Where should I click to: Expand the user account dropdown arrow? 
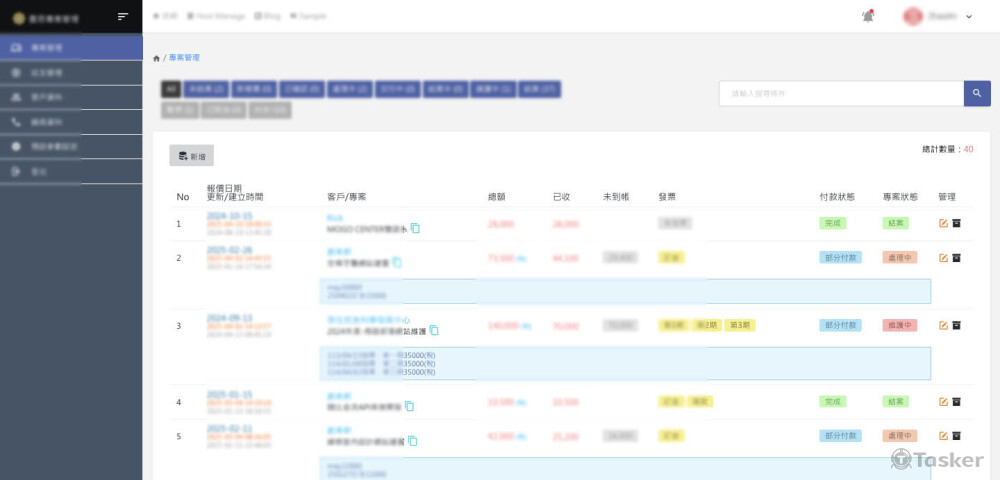[x=969, y=17]
